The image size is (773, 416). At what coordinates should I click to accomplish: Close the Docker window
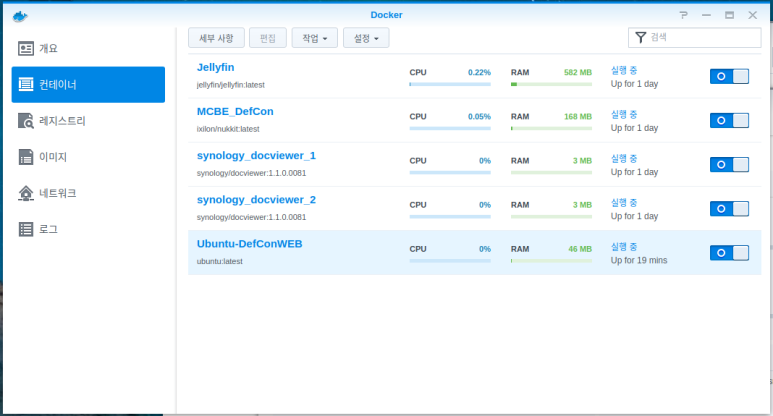(752, 15)
